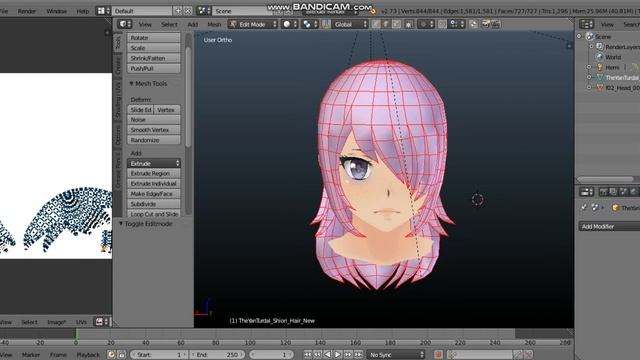
Task: Add a new screen layout with plus icon
Action: click(178, 11)
